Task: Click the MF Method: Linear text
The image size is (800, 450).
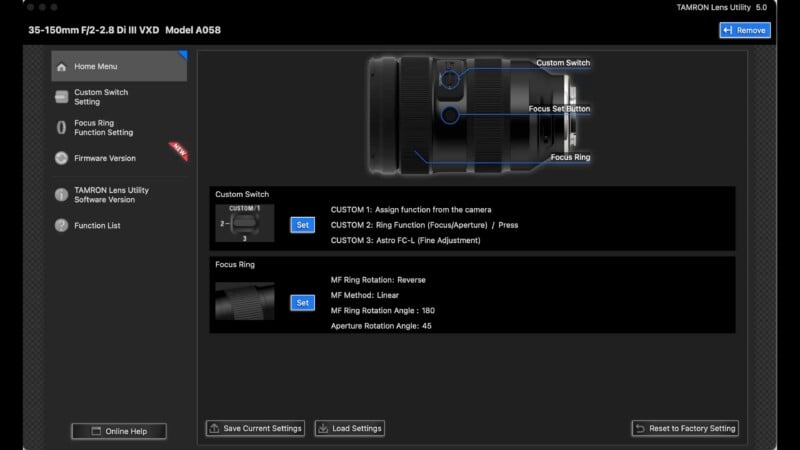Action: [x=365, y=295]
